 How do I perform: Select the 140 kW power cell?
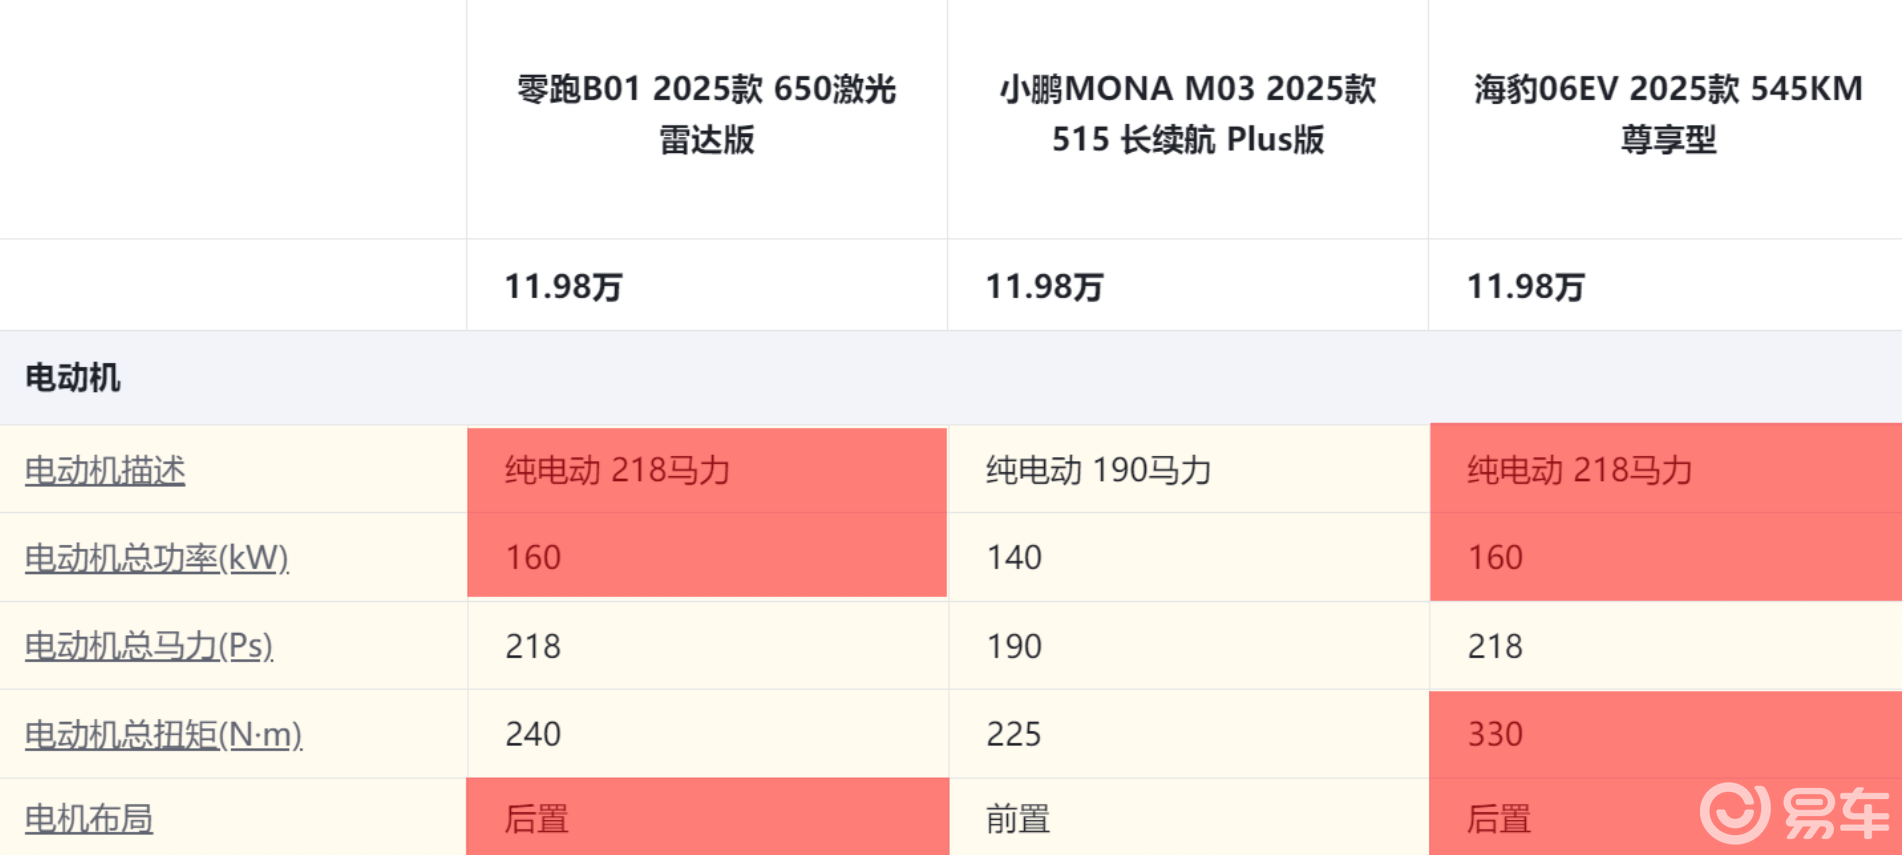click(x=1014, y=558)
